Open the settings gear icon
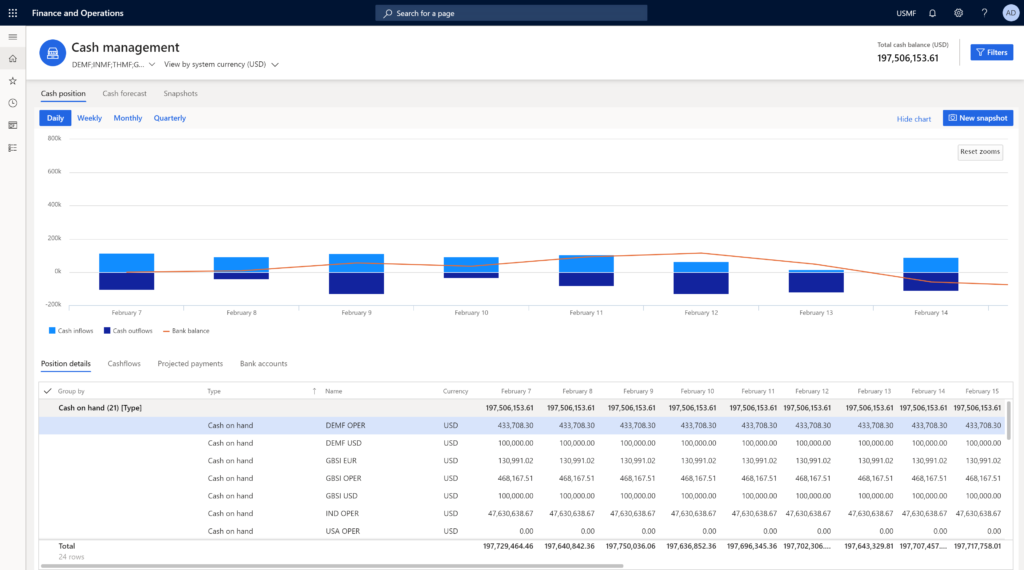Image resolution: width=1024 pixels, height=570 pixels. click(958, 13)
